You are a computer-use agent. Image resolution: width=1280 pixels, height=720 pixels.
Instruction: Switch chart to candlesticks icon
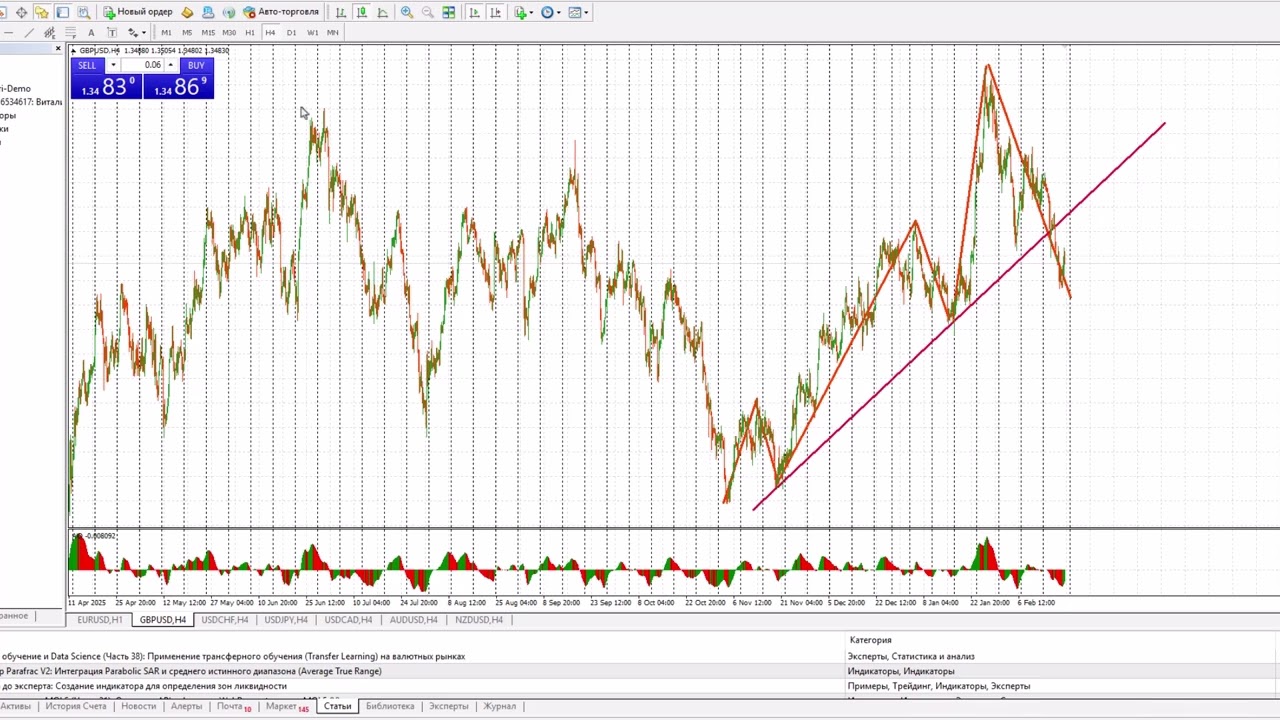[x=361, y=12]
